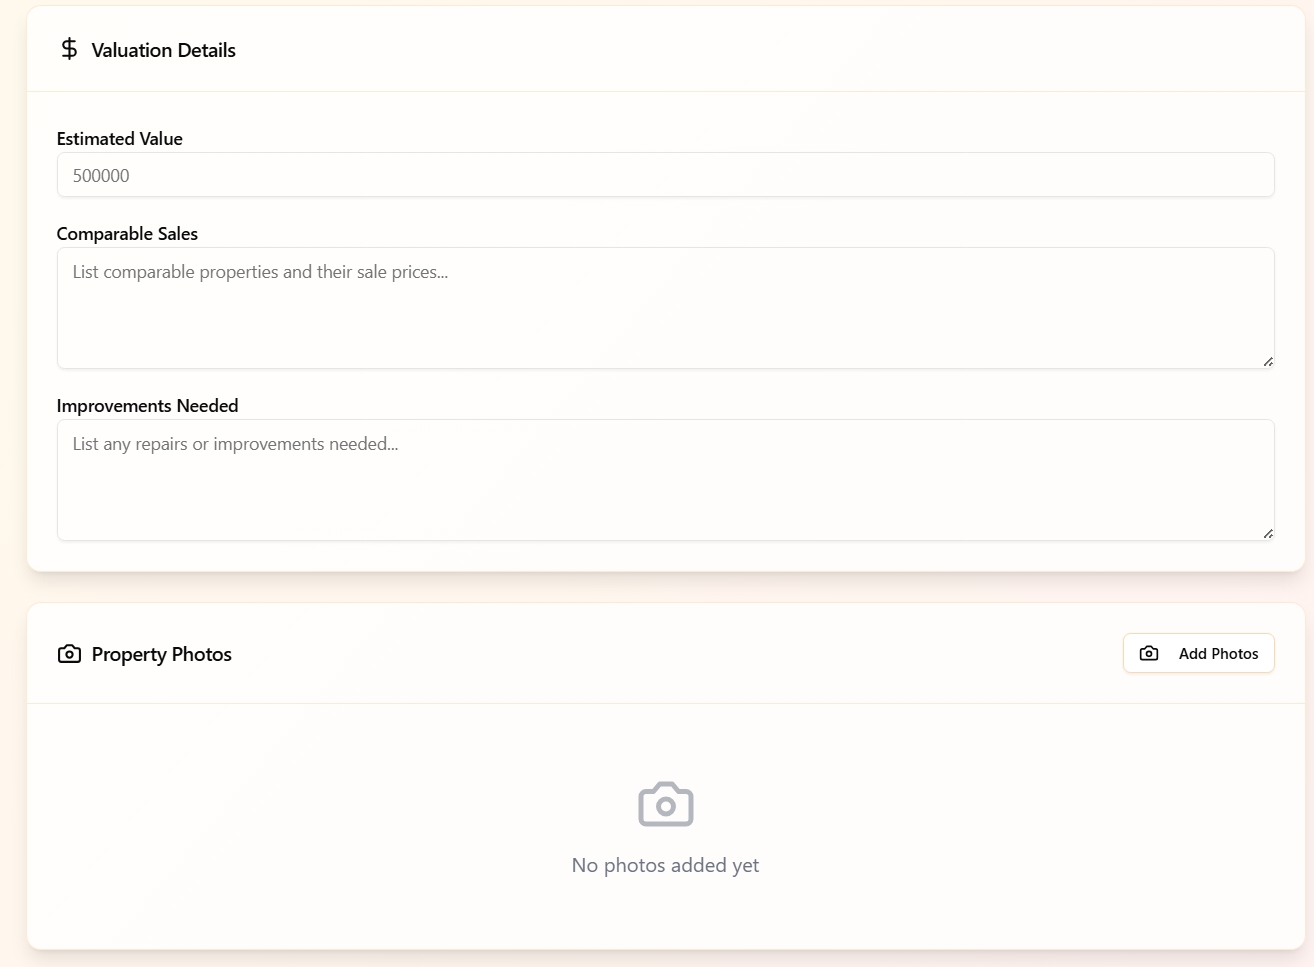Click the 500000 placeholder text

[101, 176]
